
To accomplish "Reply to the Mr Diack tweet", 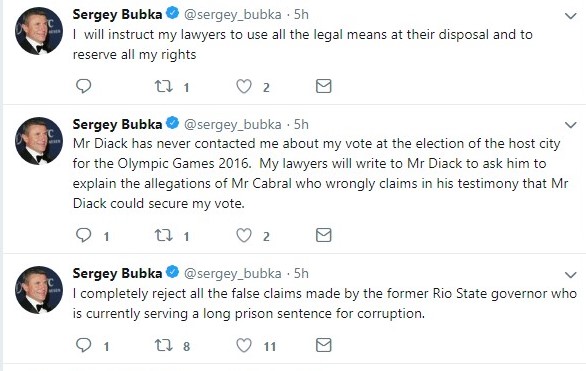I will coord(83,235).
